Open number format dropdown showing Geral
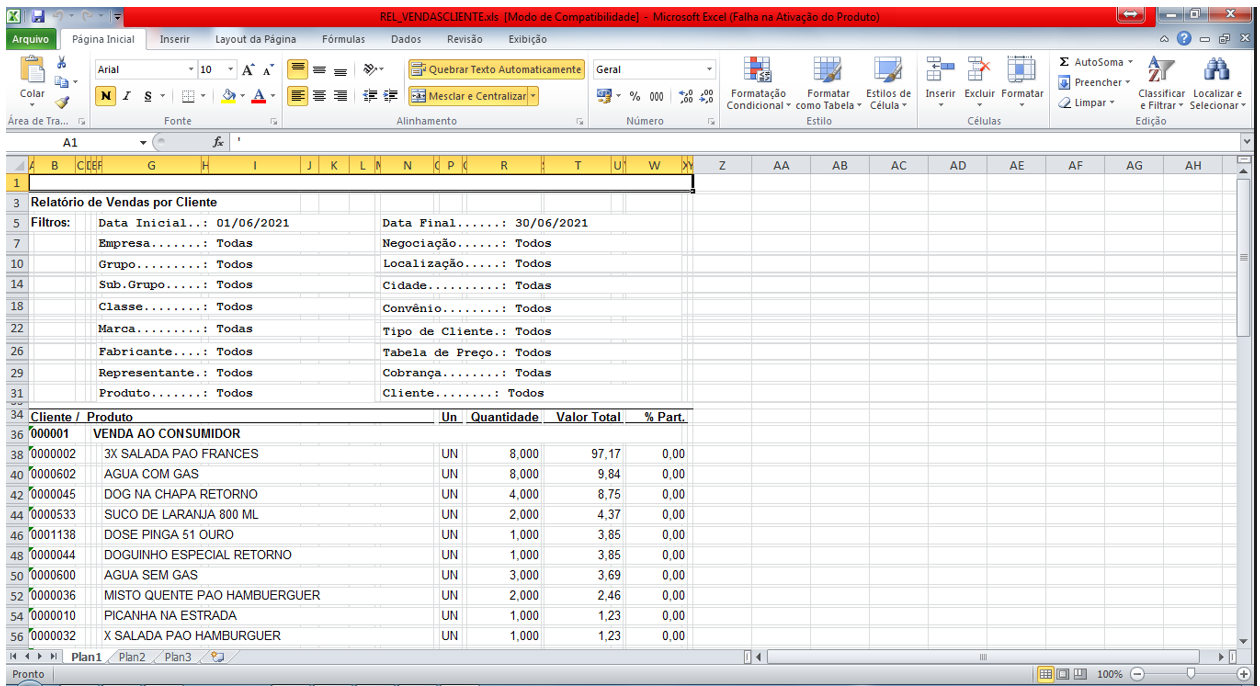 [x=710, y=70]
